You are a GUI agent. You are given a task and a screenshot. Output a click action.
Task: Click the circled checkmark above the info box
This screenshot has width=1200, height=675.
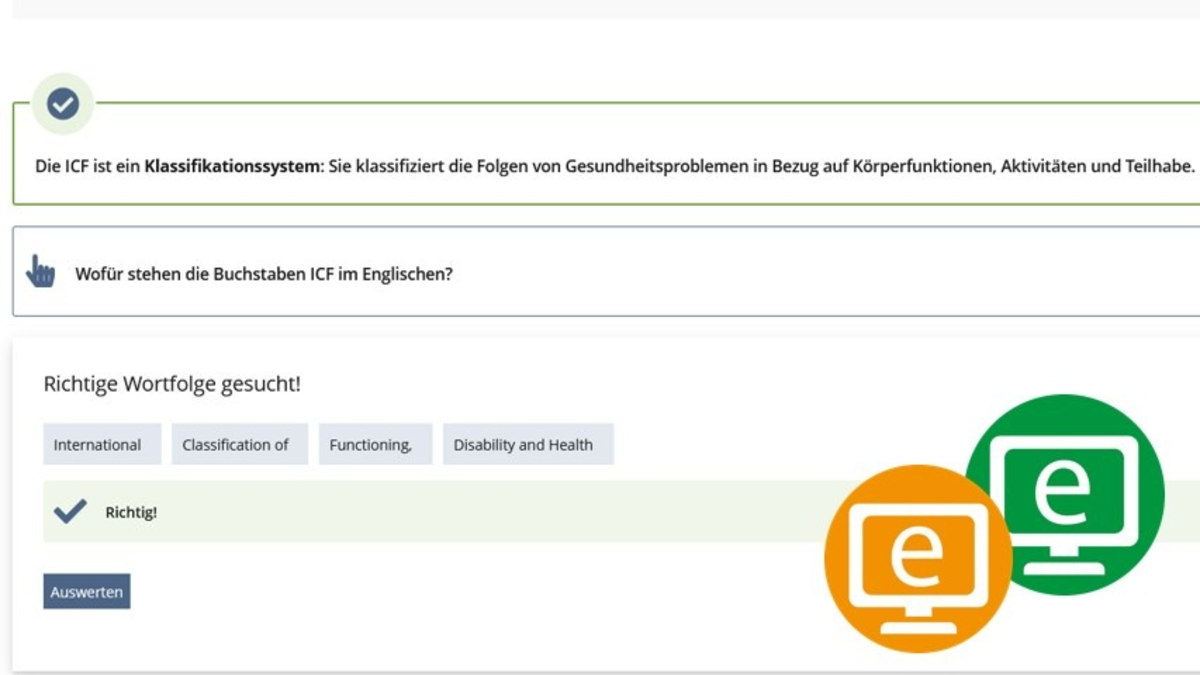pos(63,103)
